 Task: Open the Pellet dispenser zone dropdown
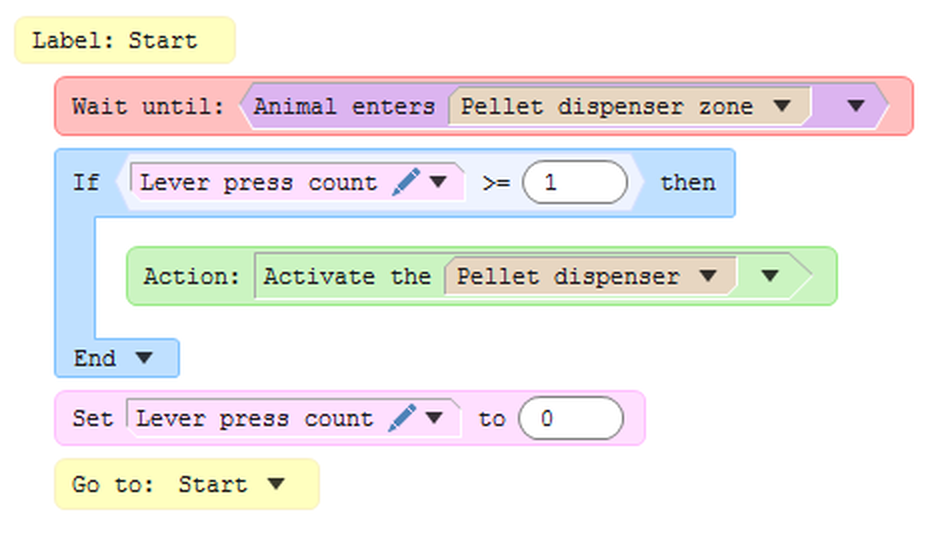[x=782, y=106]
